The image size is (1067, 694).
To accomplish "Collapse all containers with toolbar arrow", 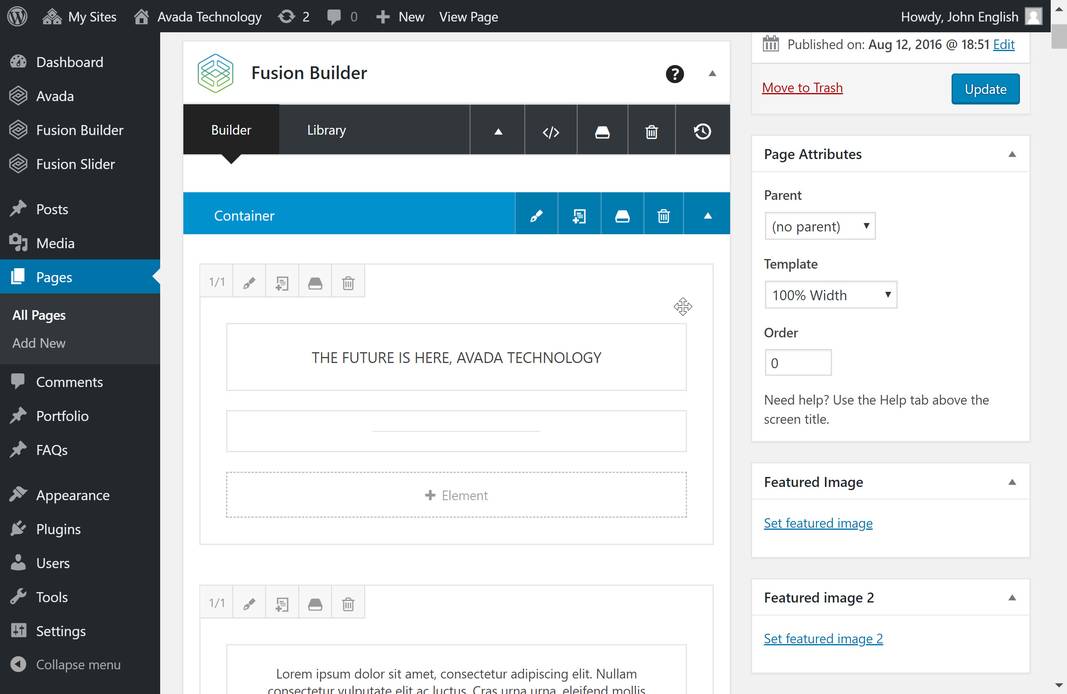I will pos(497,131).
